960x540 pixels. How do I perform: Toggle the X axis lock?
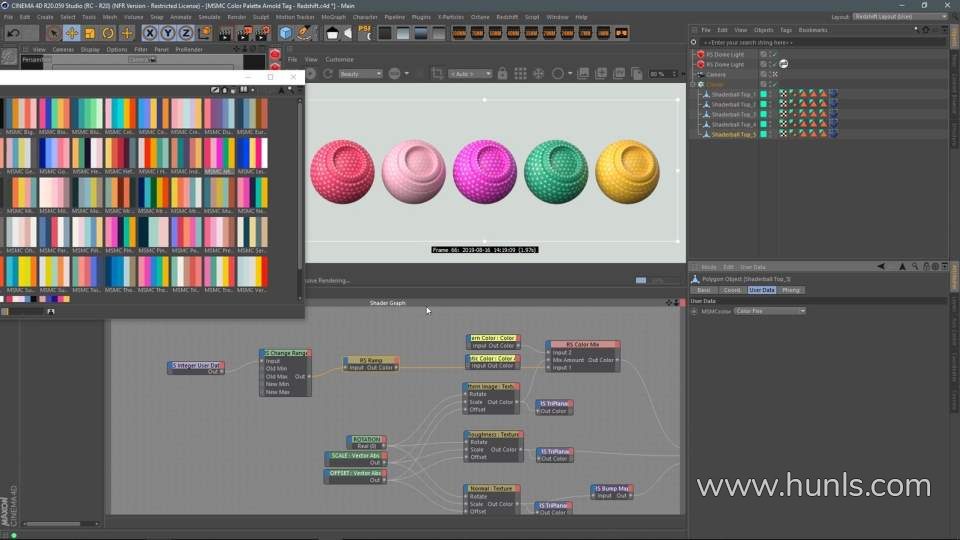[149, 33]
